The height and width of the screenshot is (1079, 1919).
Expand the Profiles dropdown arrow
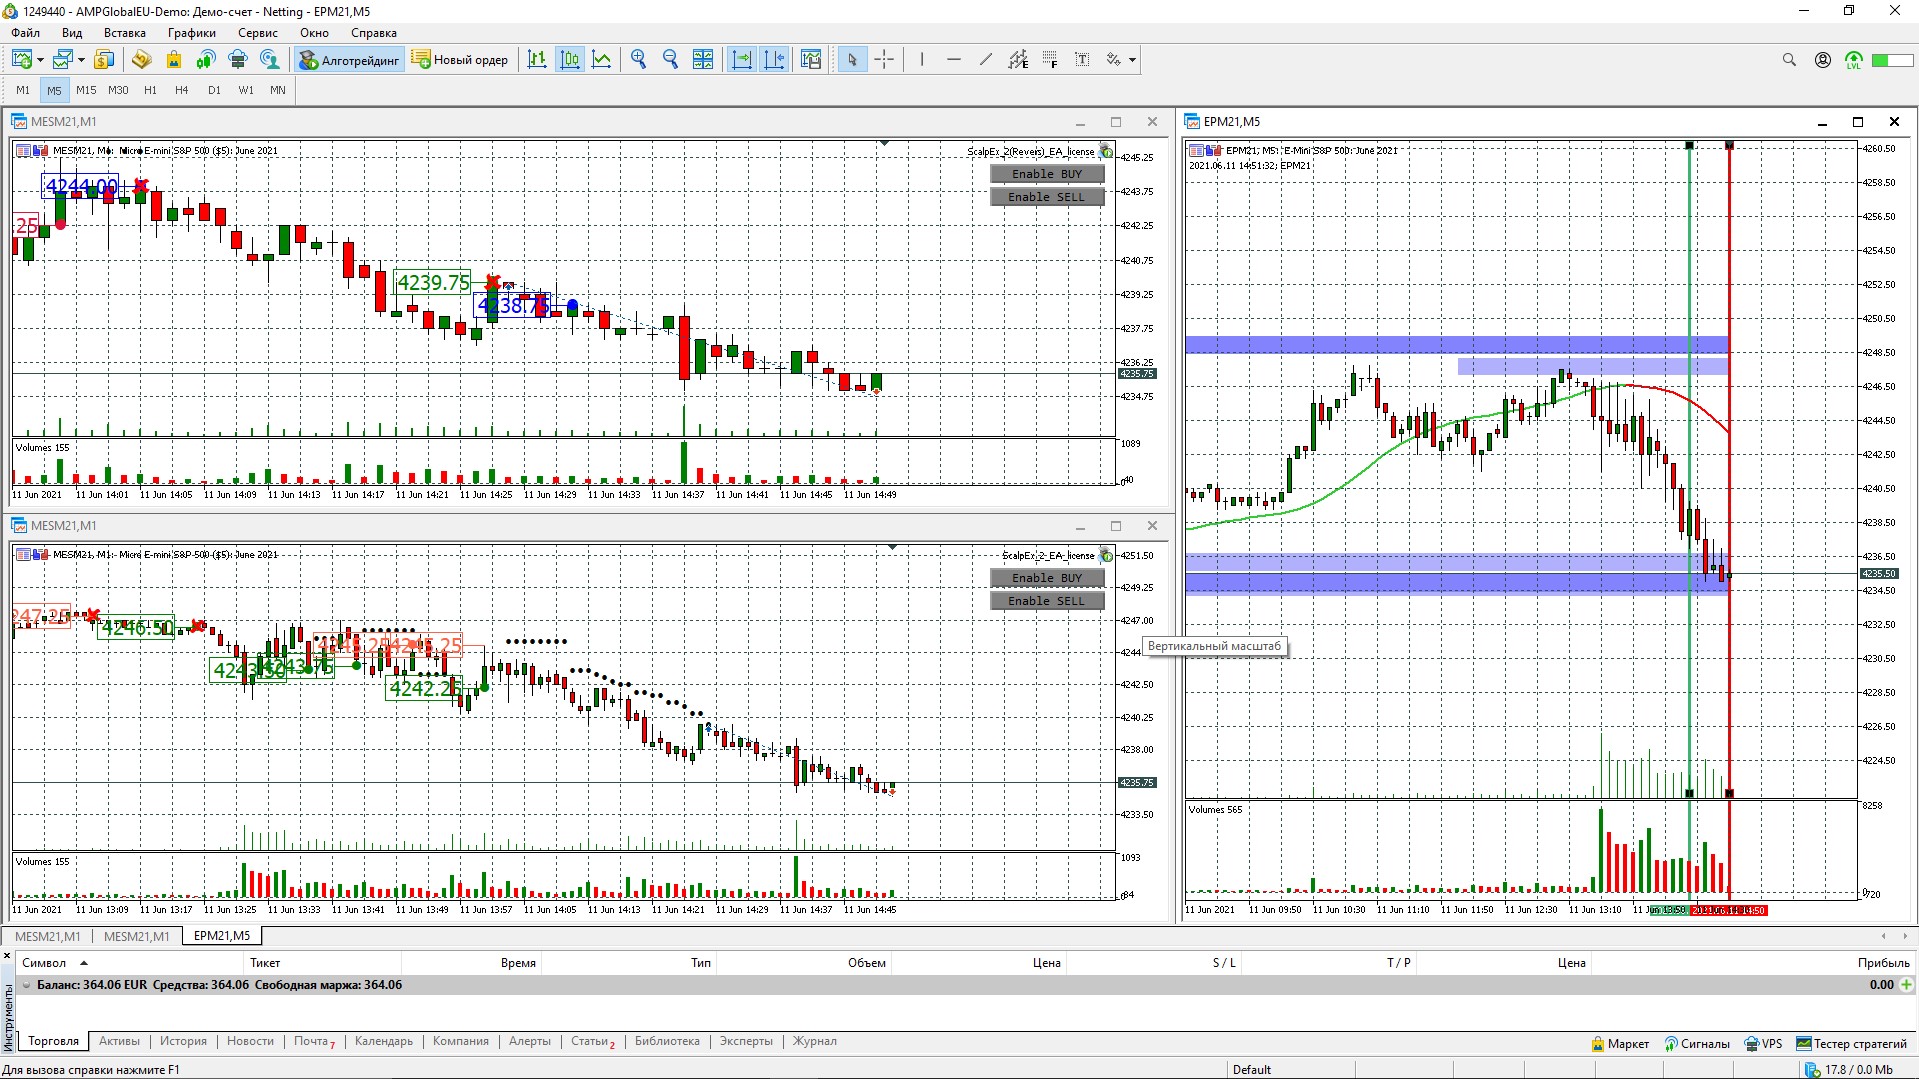[81, 60]
